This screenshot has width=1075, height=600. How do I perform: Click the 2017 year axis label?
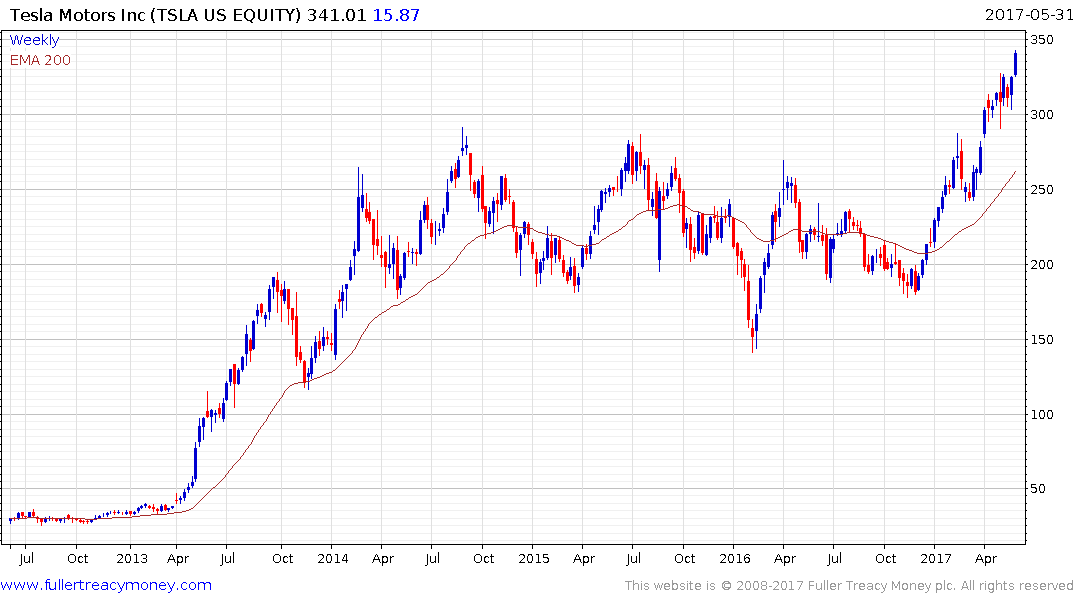click(936, 559)
